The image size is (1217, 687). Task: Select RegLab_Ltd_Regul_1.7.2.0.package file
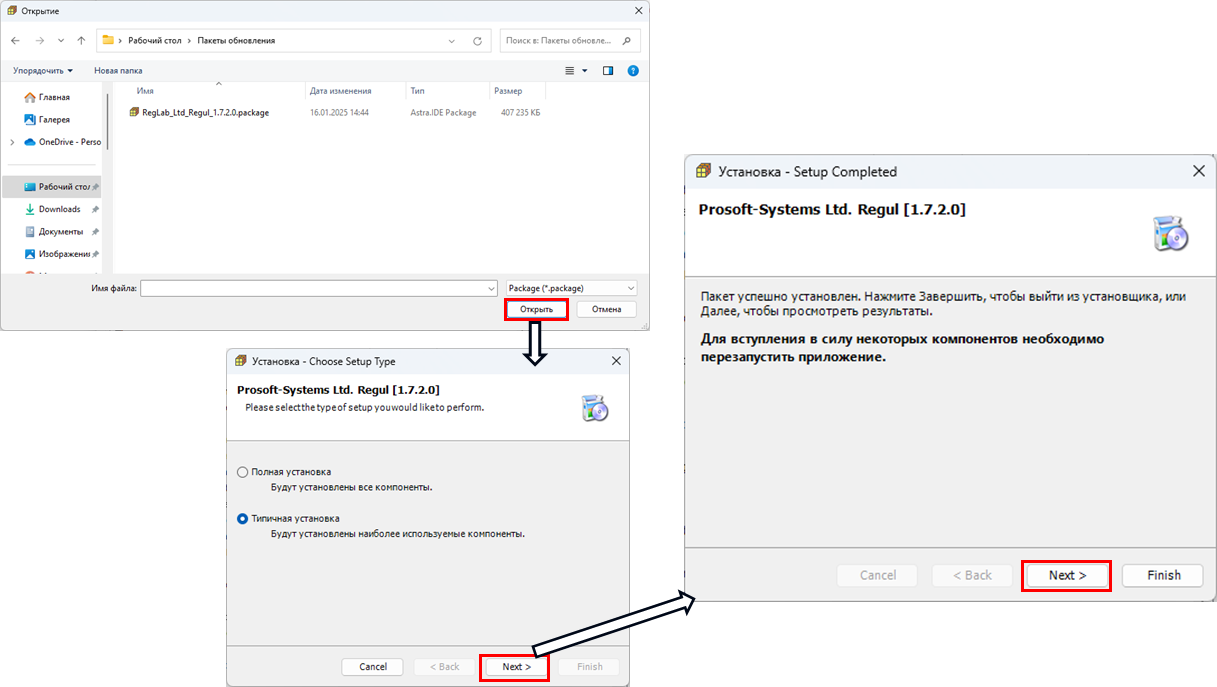pos(205,113)
